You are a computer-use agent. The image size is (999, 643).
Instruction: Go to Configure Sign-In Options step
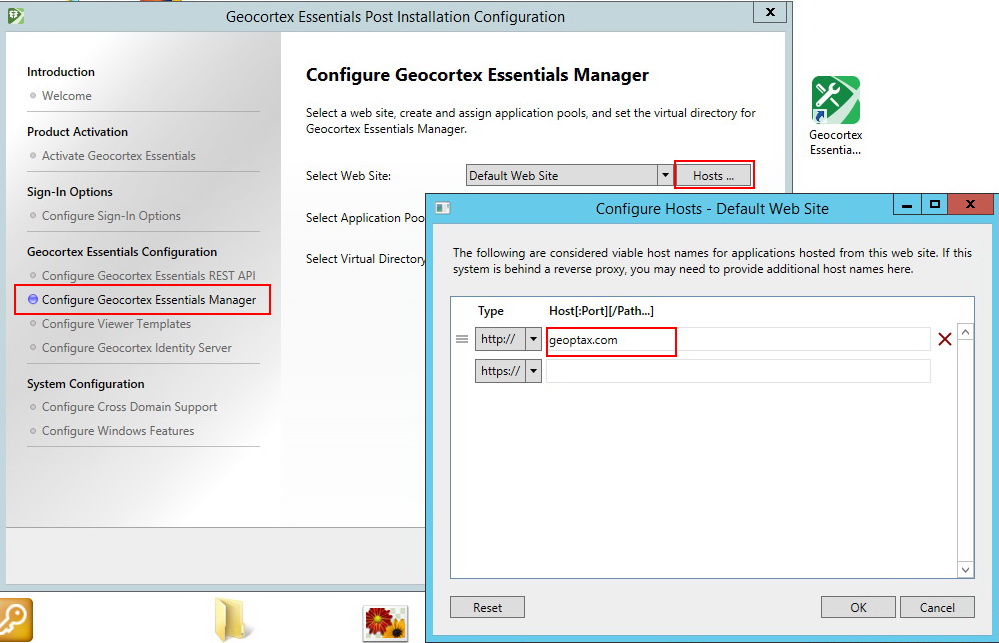(111, 215)
